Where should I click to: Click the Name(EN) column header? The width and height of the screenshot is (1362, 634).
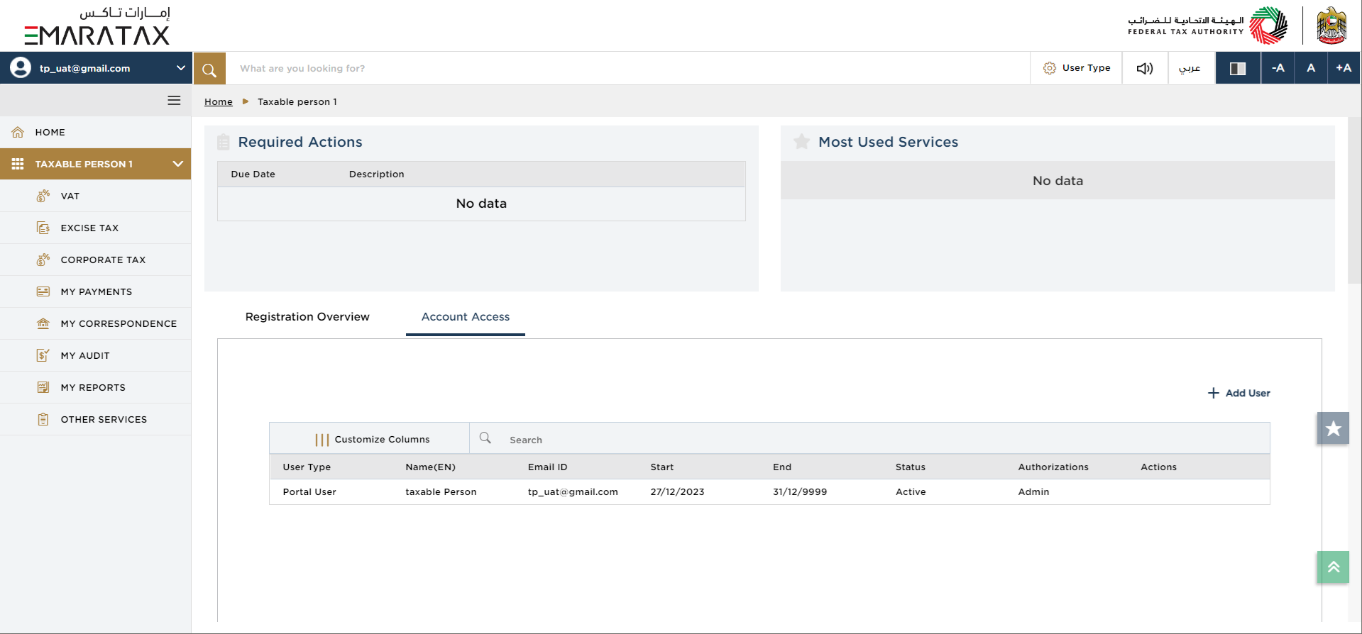pos(430,467)
